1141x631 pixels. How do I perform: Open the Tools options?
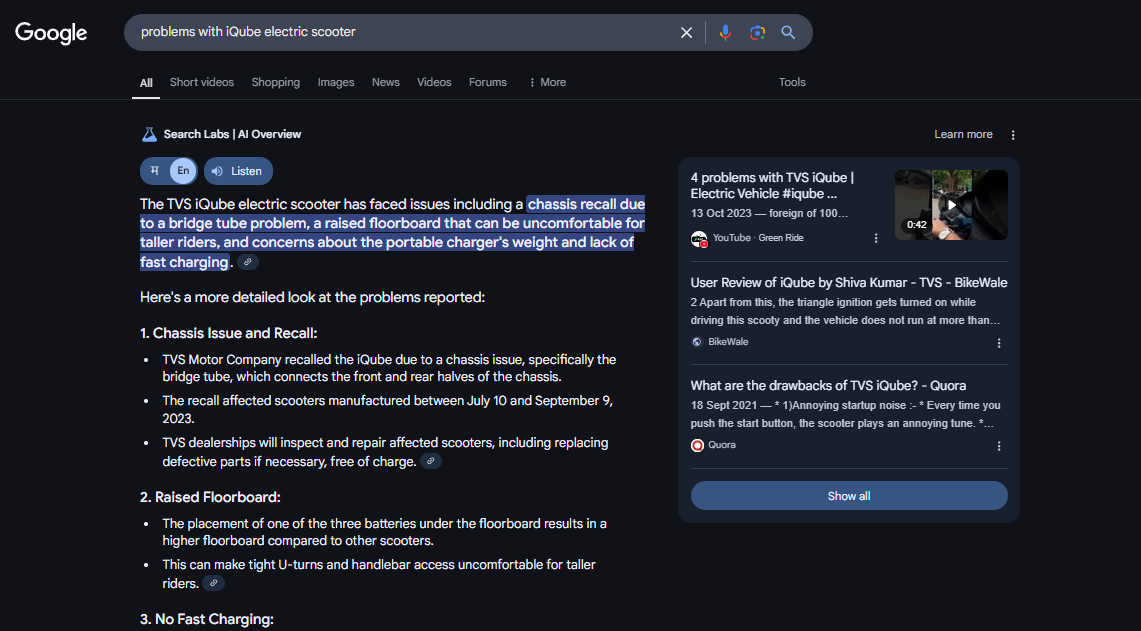[x=792, y=82]
